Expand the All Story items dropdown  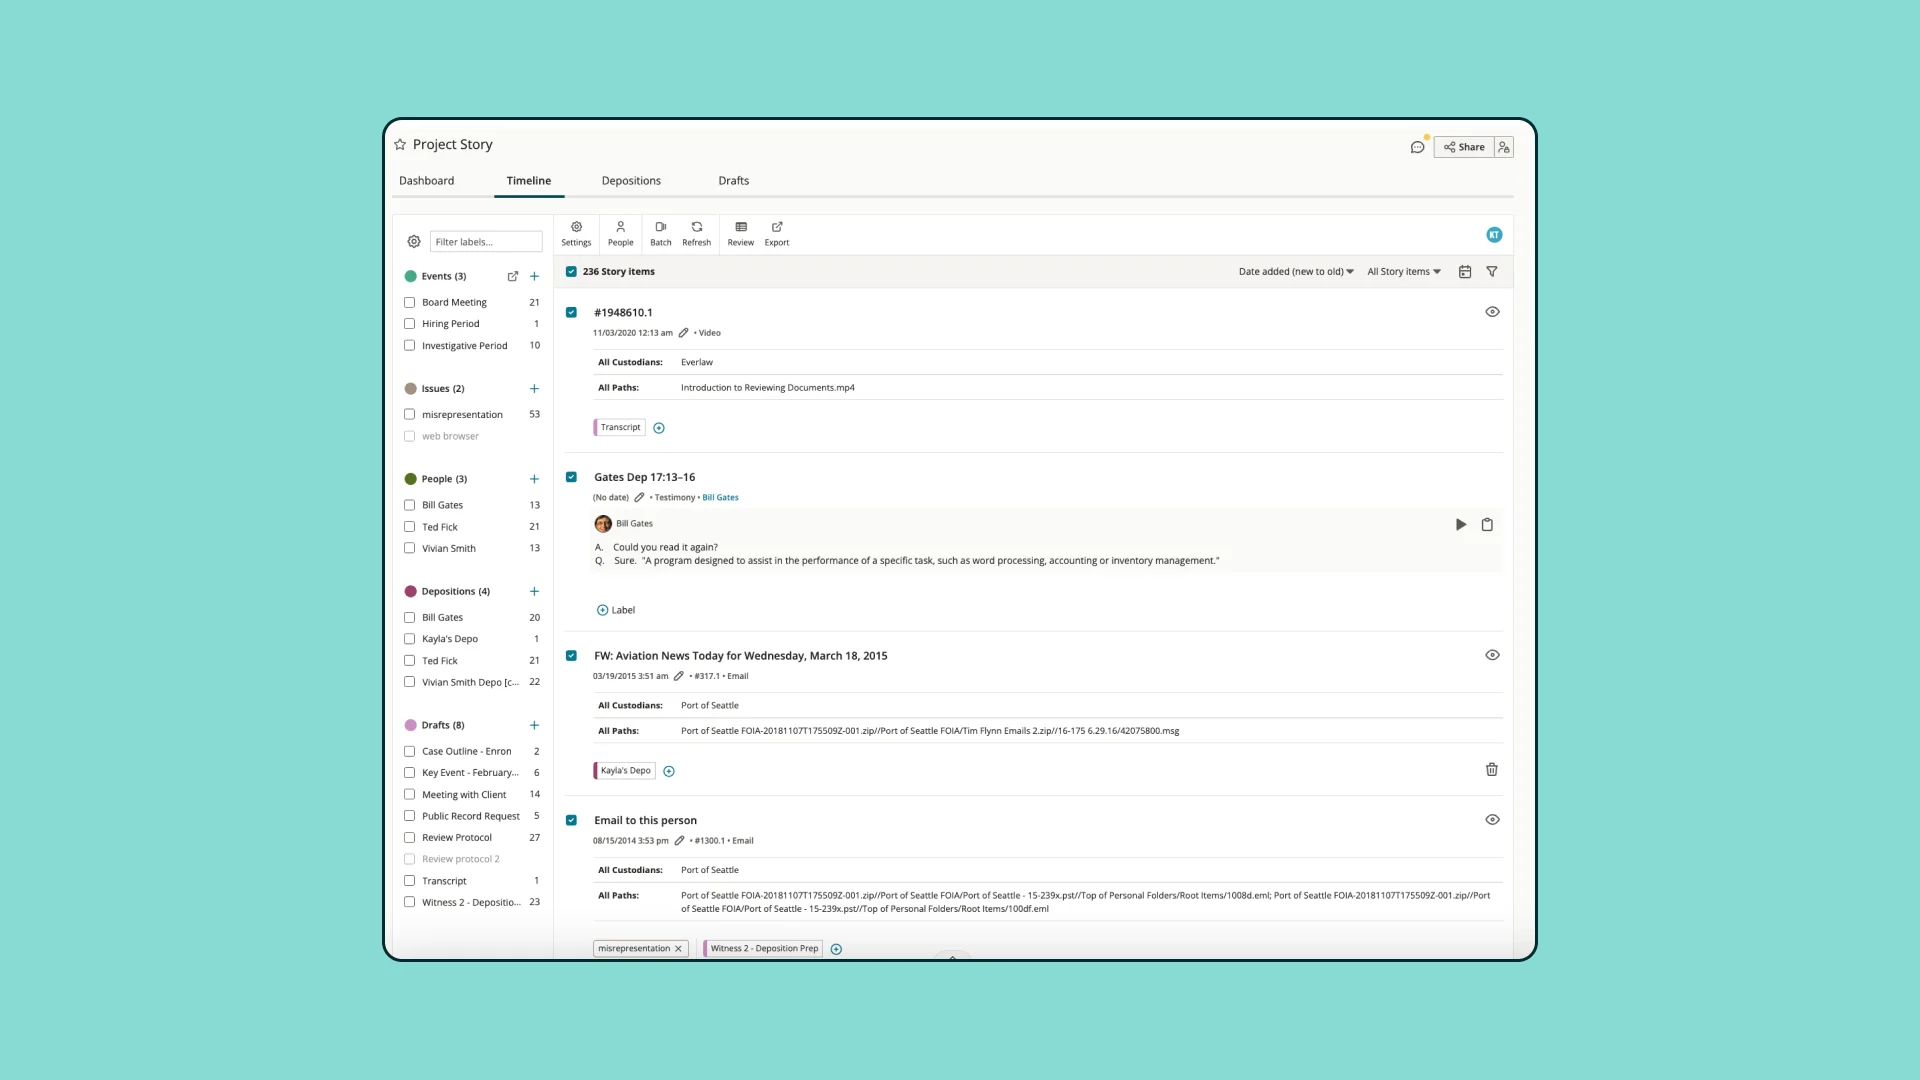tap(1404, 272)
